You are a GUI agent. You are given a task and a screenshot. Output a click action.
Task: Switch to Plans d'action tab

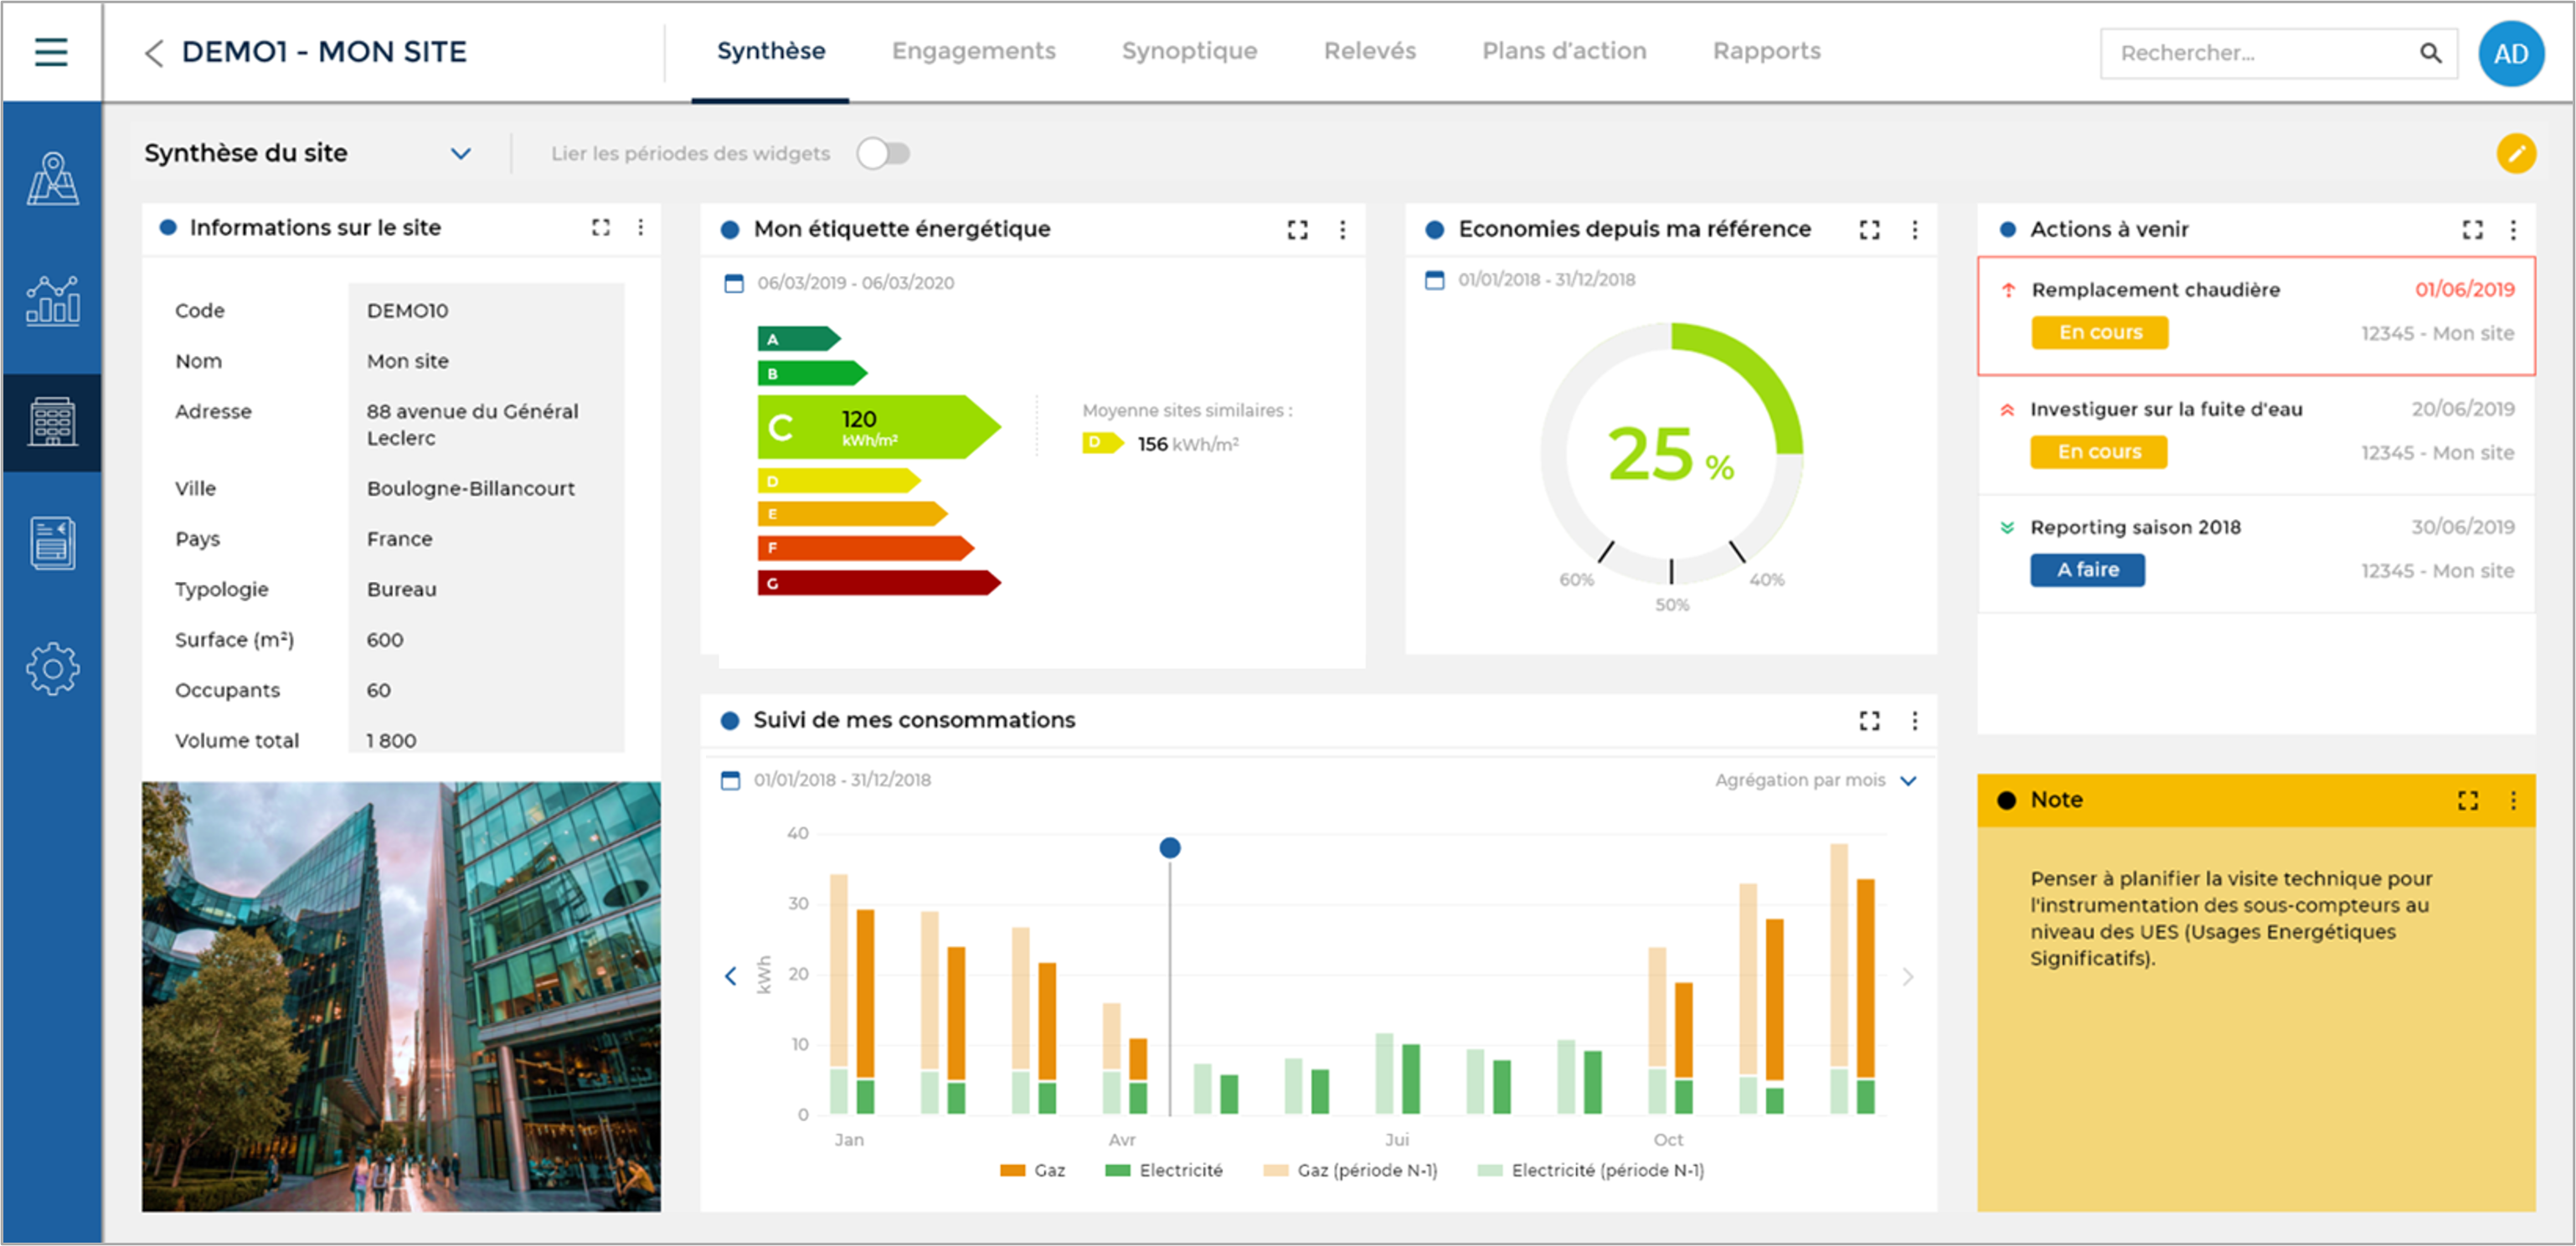coord(1564,52)
